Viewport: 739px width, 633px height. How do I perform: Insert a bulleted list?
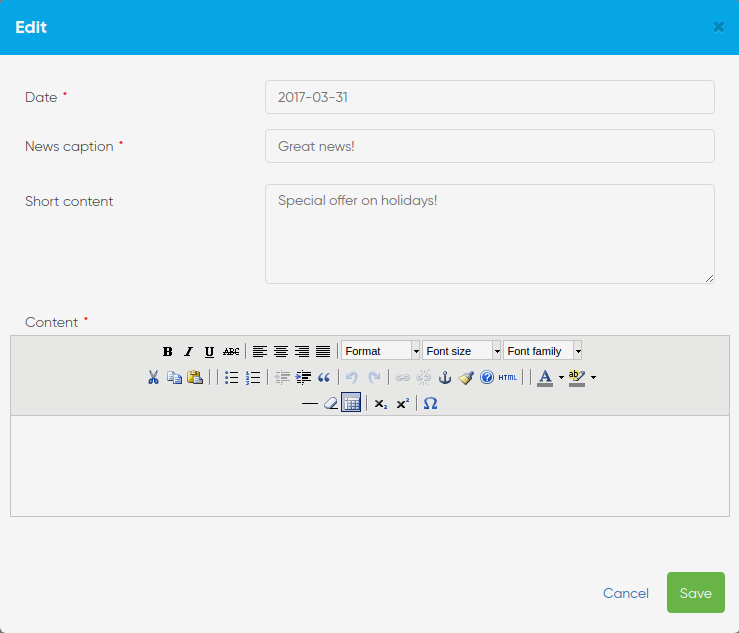pos(231,377)
